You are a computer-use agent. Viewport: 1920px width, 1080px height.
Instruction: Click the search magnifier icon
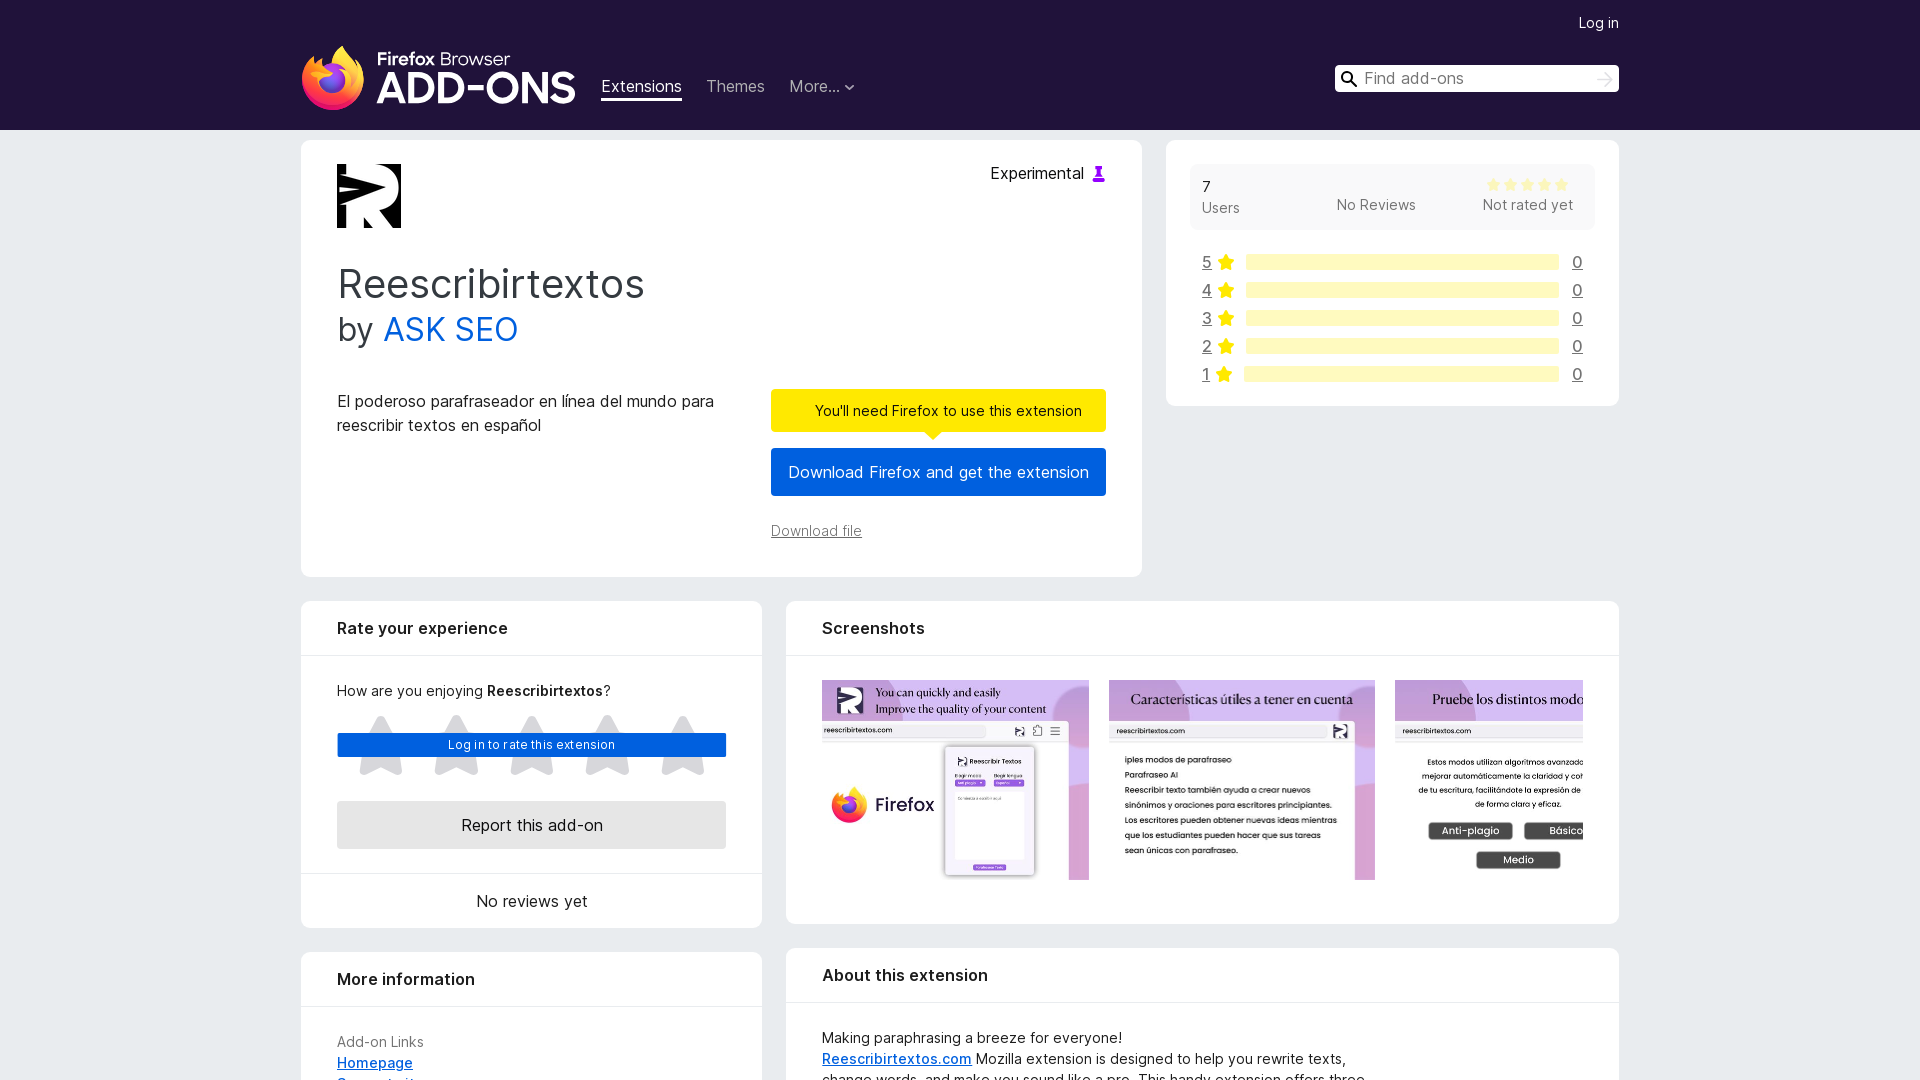coord(1349,79)
